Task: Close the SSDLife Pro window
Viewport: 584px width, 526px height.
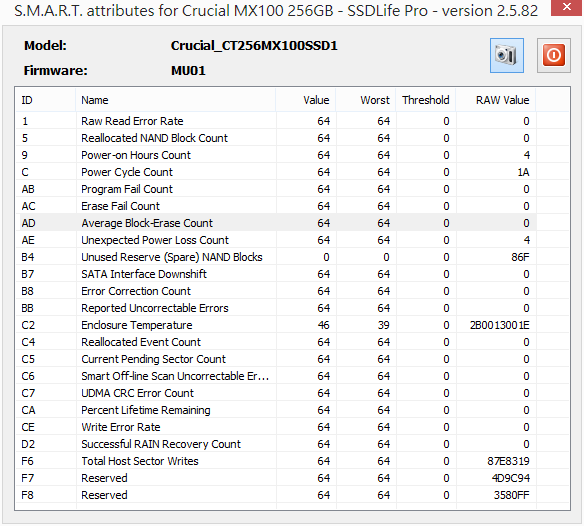Action: (x=567, y=7)
